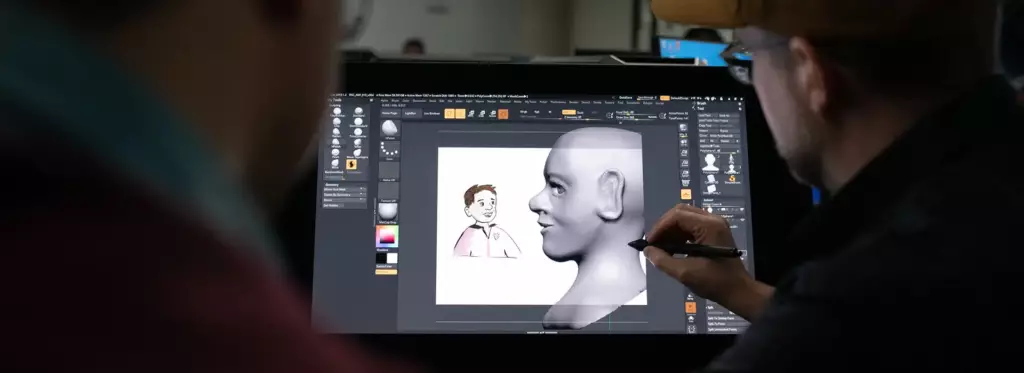Click the Make PolyMesh3D button
Viewport: 1024px width, 373px height.
click(x=724, y=136)
